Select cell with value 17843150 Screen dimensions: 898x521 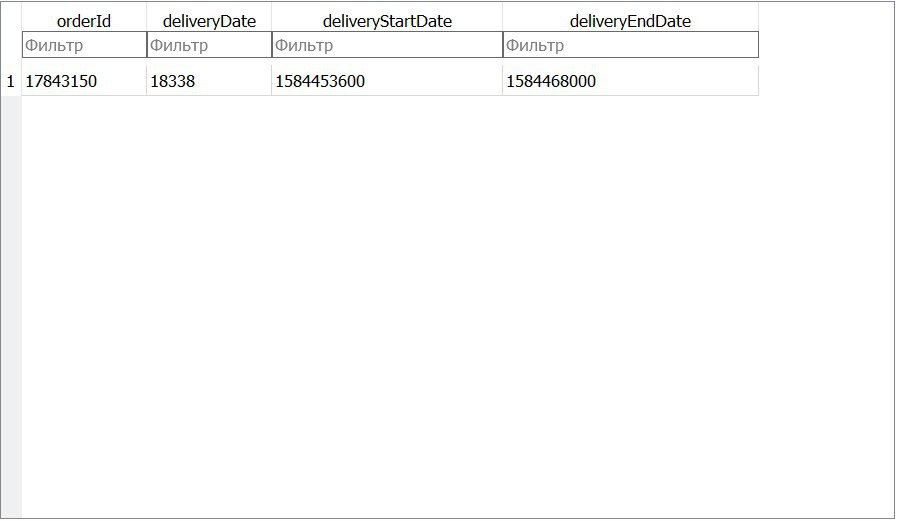[x=84, y=81]
